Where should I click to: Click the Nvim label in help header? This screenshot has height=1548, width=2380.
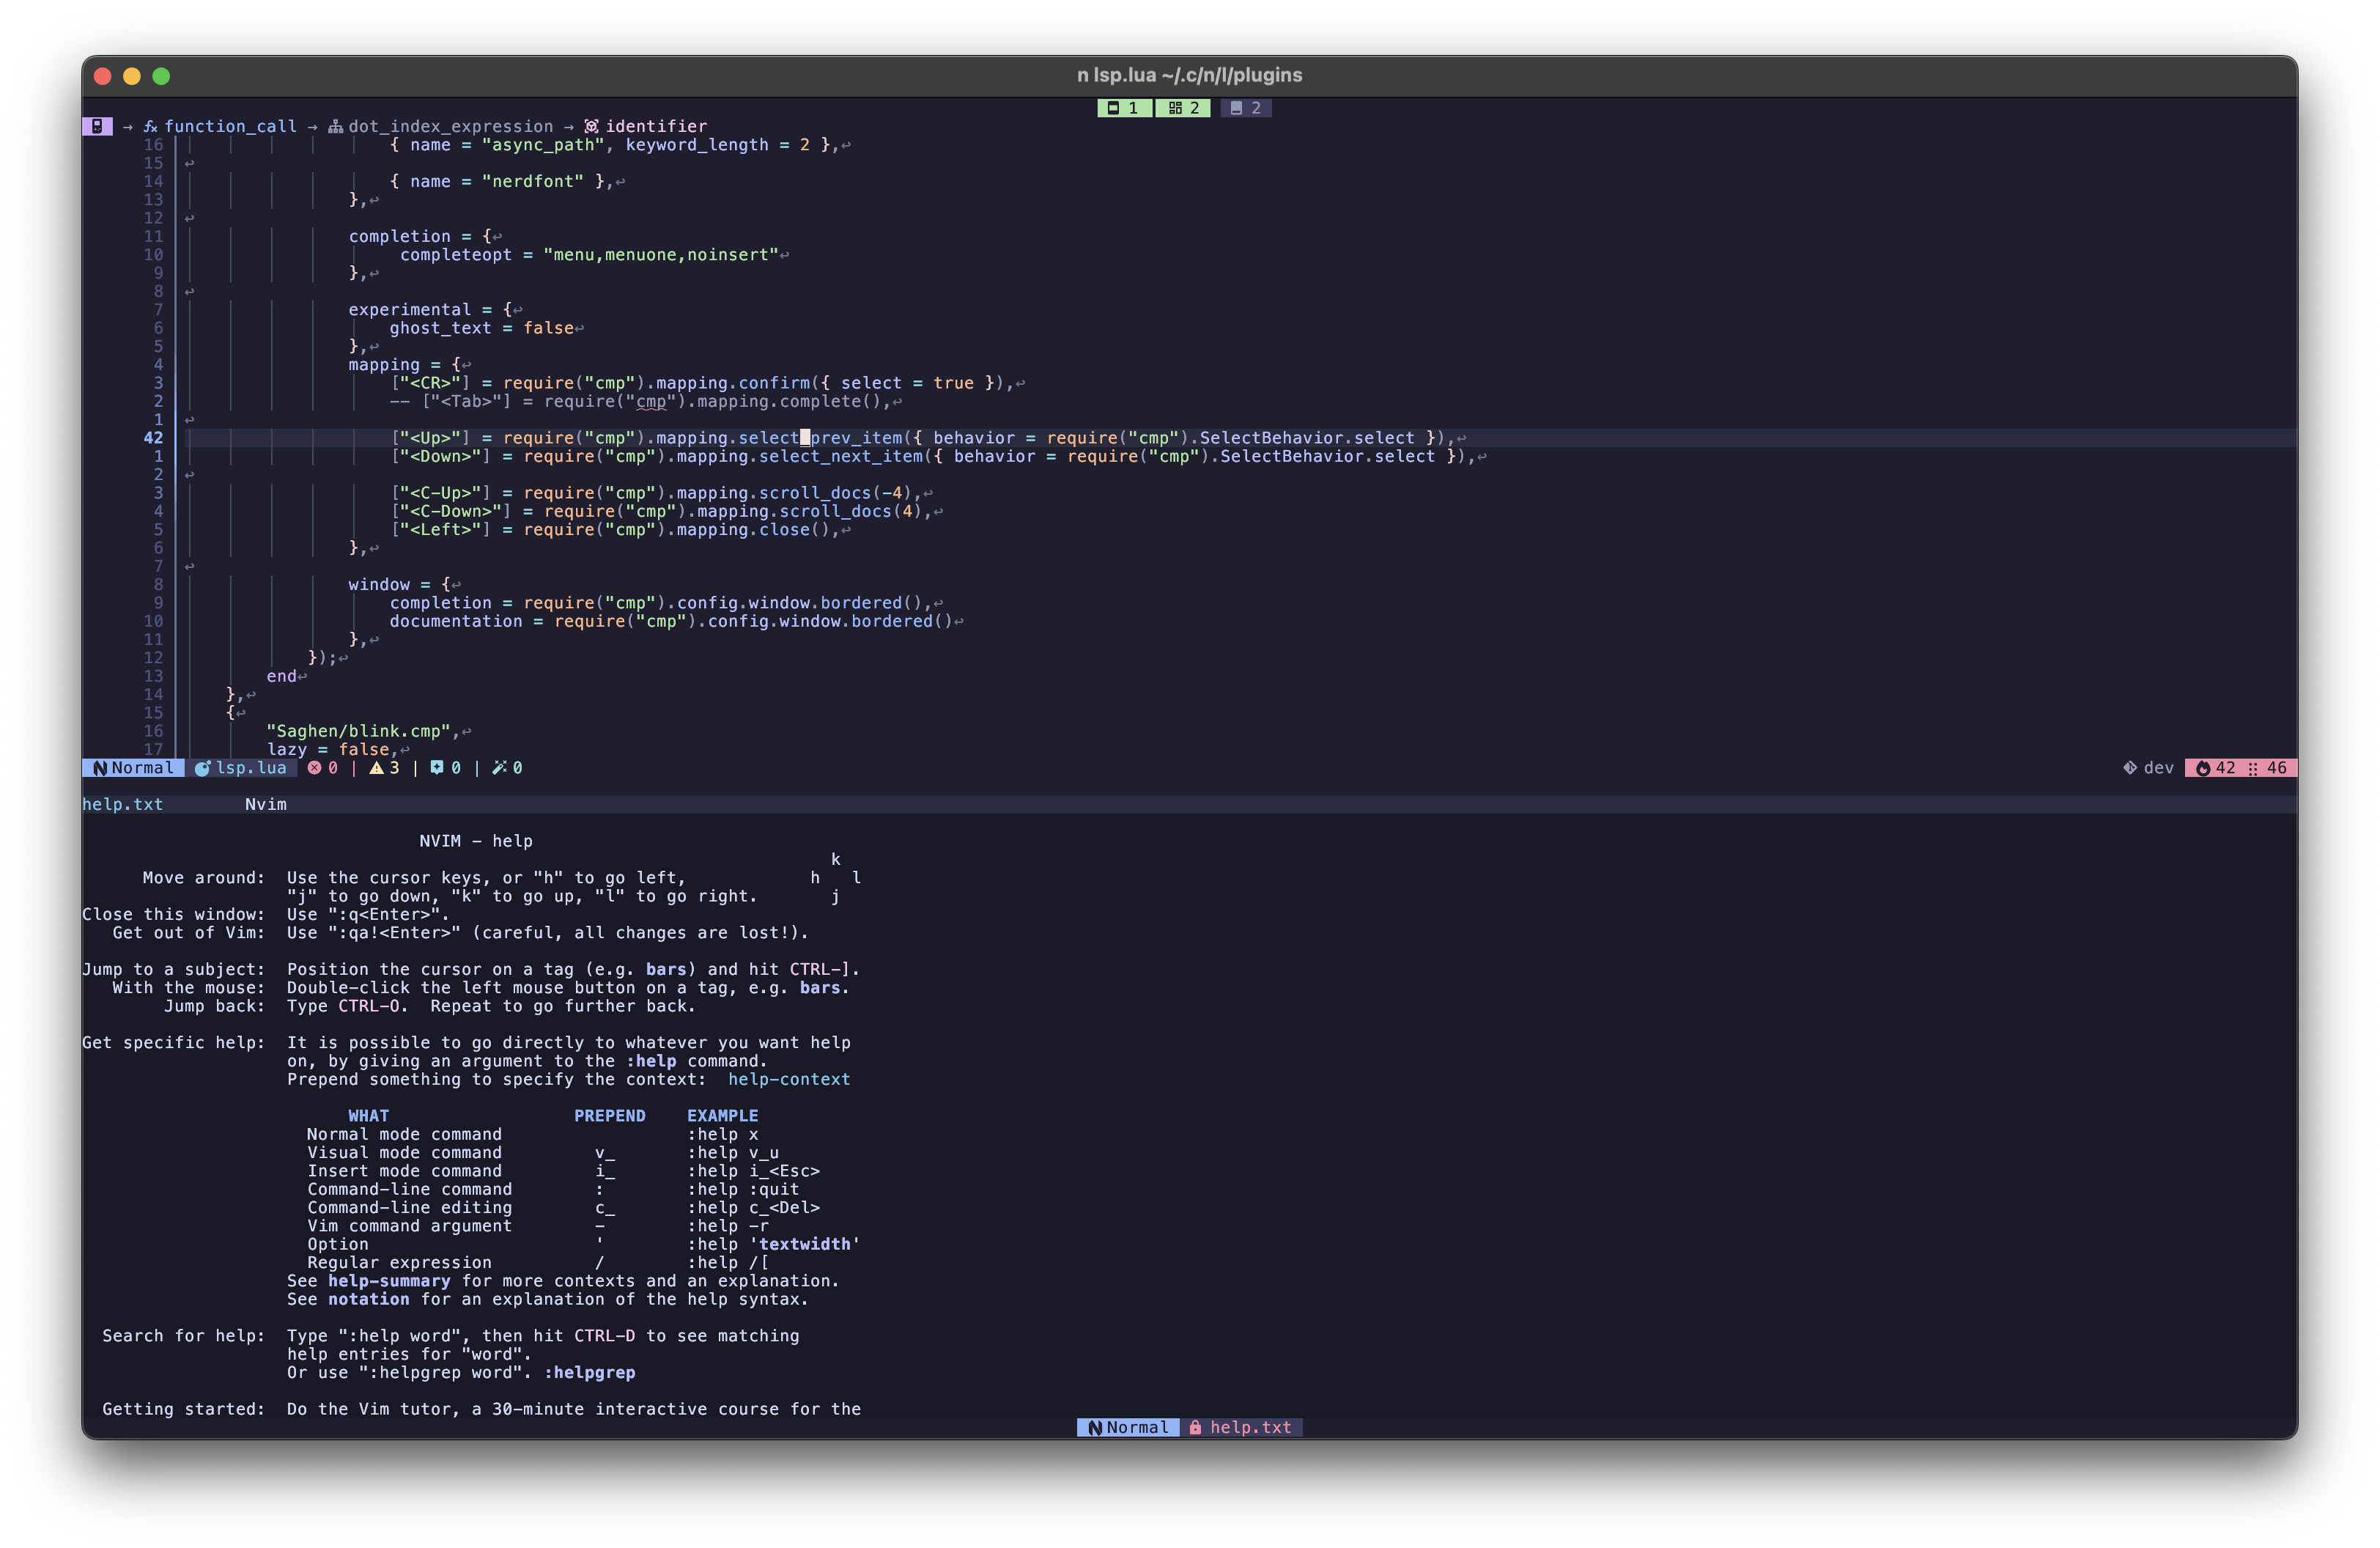click(x=266, y=804)
